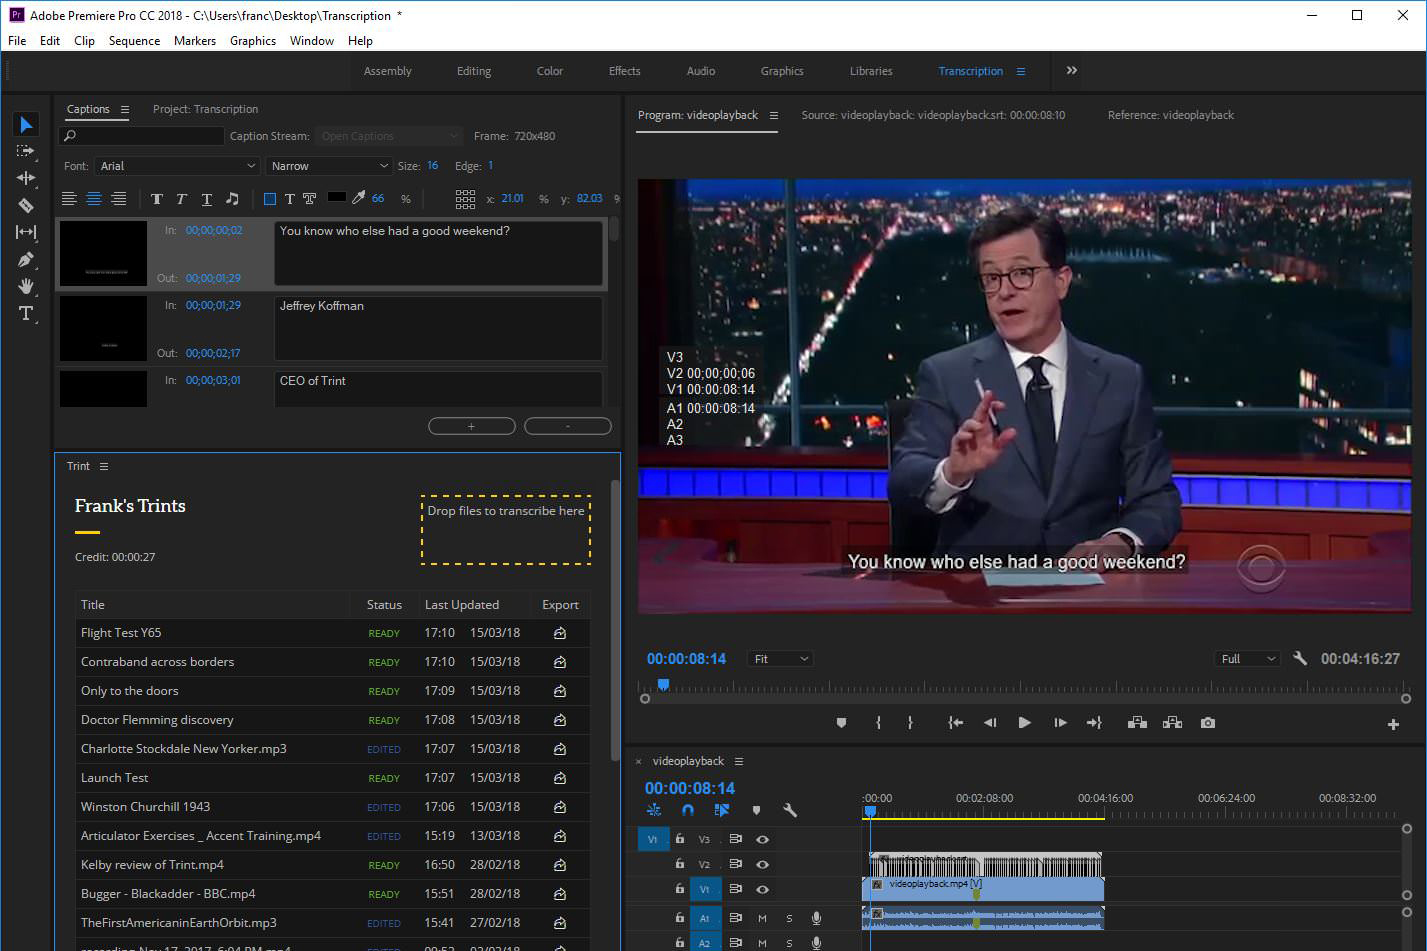Switch to the Editing workspace
The height and width of the screenshot is (951, 1427).
[x=474, y=71]
